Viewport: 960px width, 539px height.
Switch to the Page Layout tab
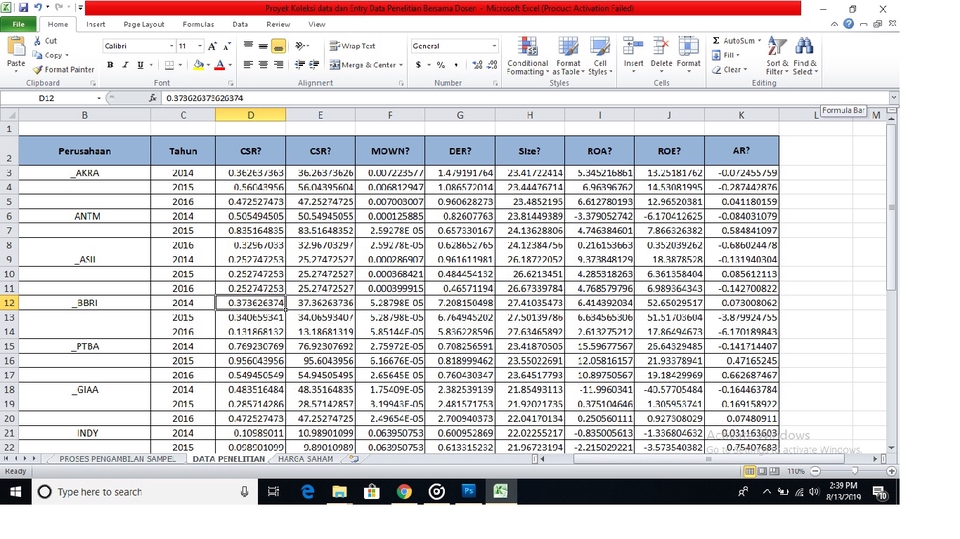click(144, 24)
